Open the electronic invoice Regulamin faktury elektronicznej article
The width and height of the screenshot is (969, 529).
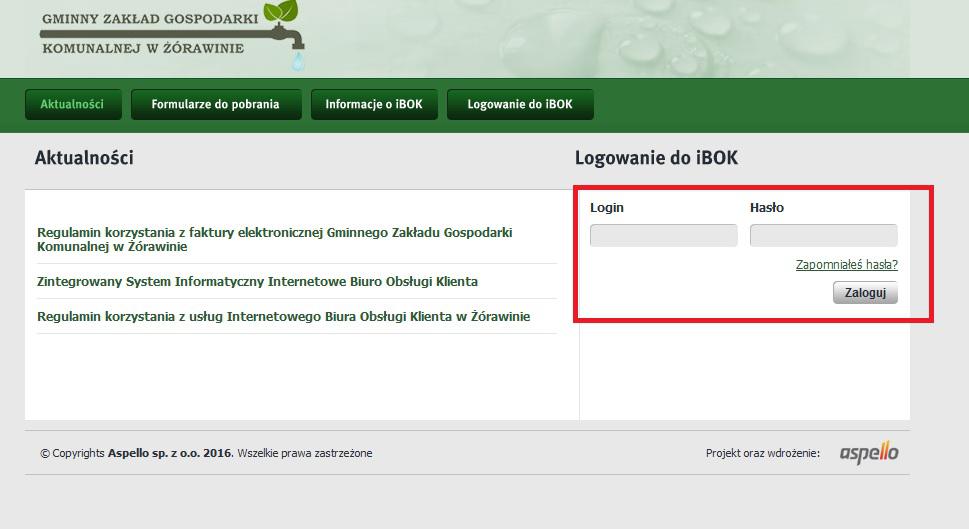[274, 239]
